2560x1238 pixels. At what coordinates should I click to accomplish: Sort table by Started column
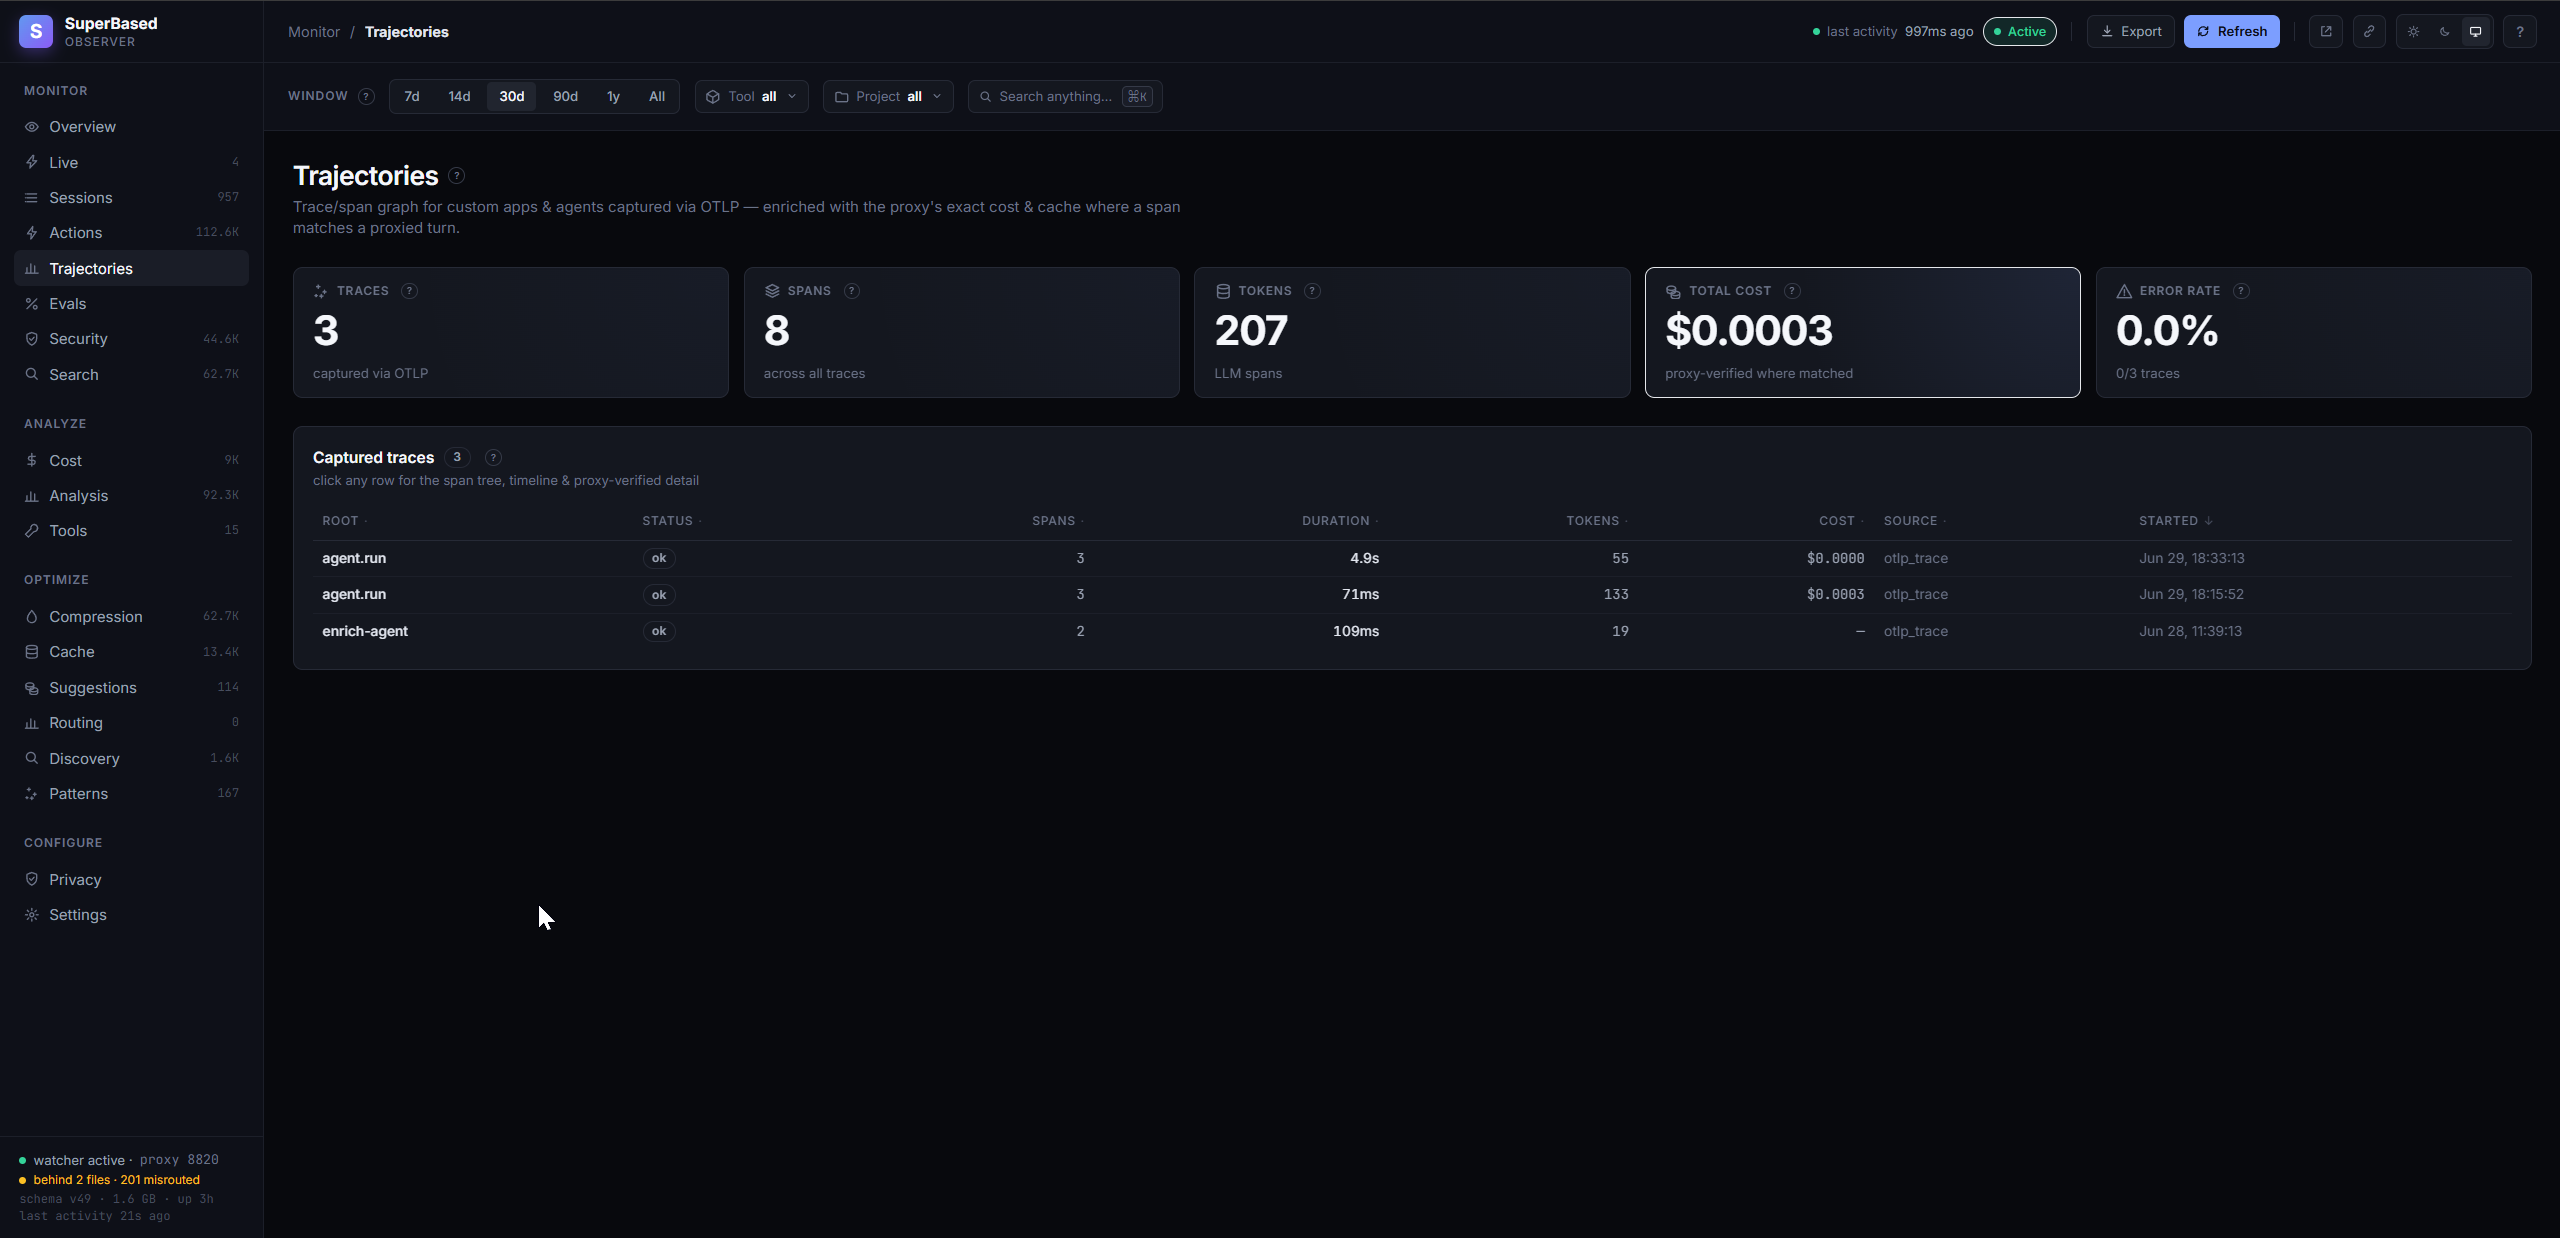coord(2175,521)
